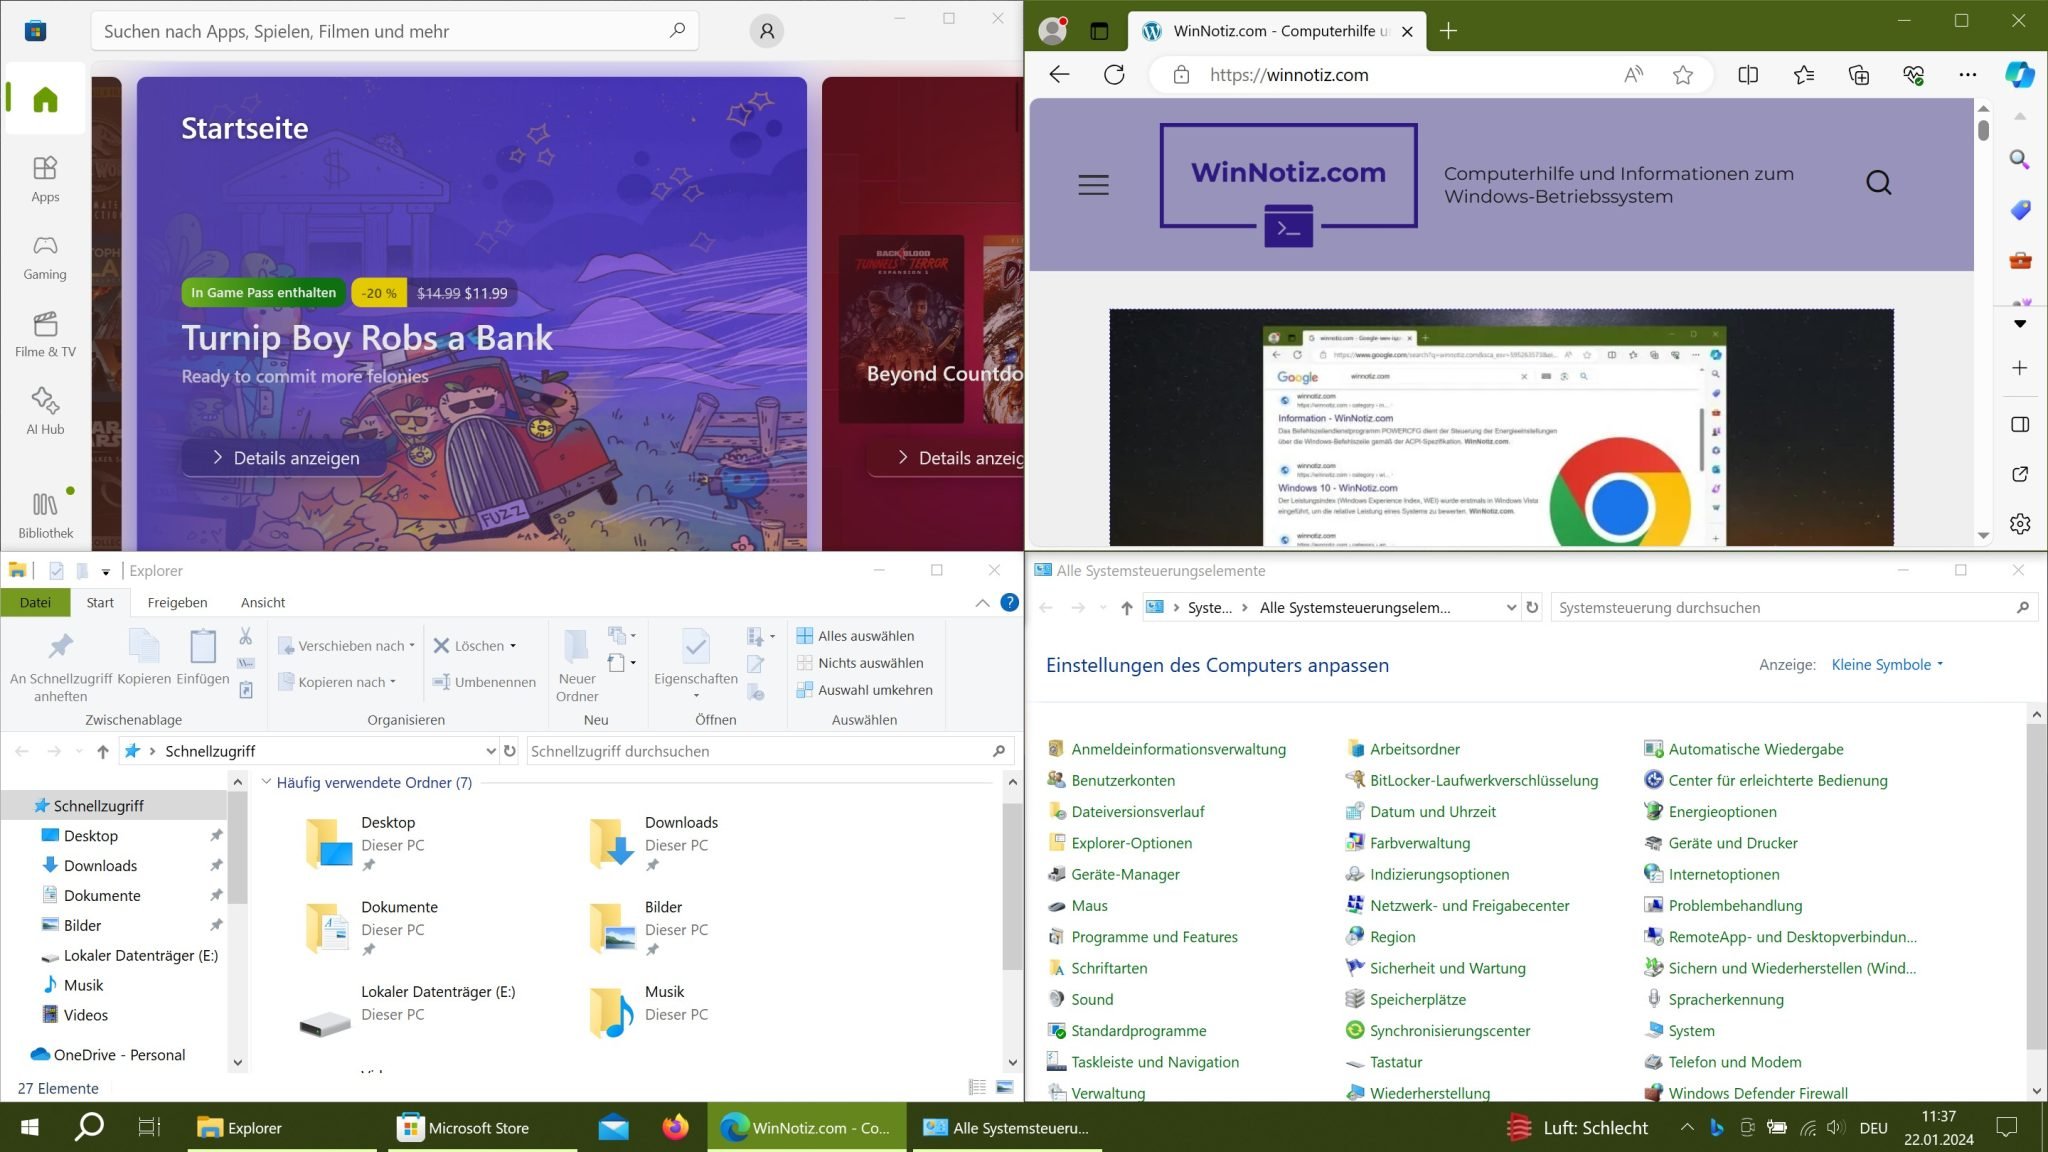Open the WinNotiz hamburger menu
Viewport: 2048px width, 1152px height.
click(1094, 184)
